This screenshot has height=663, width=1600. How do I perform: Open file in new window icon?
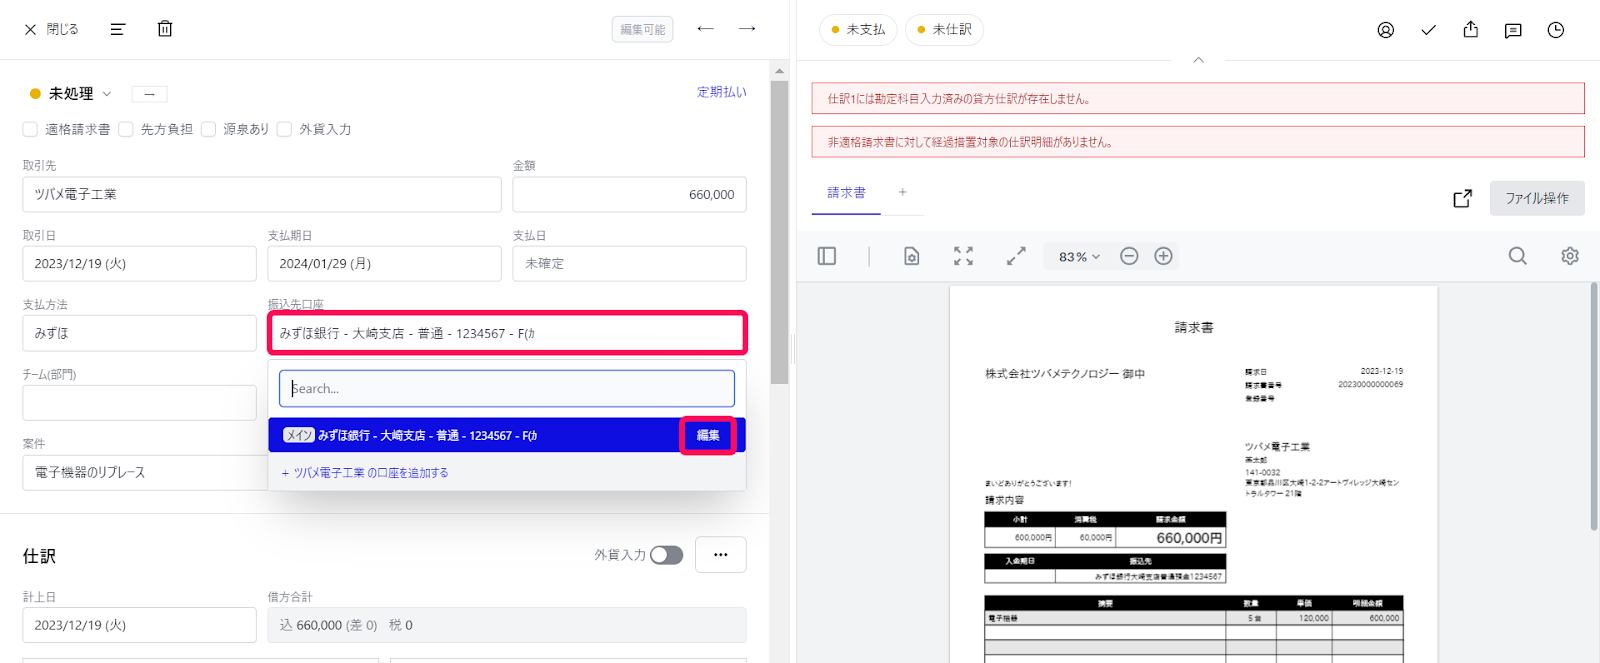click(1462, 198)
